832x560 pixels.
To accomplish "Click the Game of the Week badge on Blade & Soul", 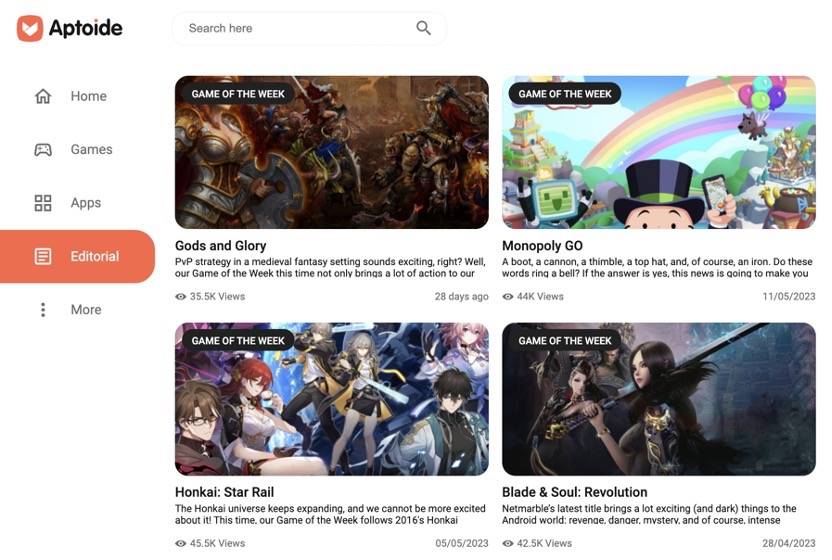I will click(x=565, y=340).
